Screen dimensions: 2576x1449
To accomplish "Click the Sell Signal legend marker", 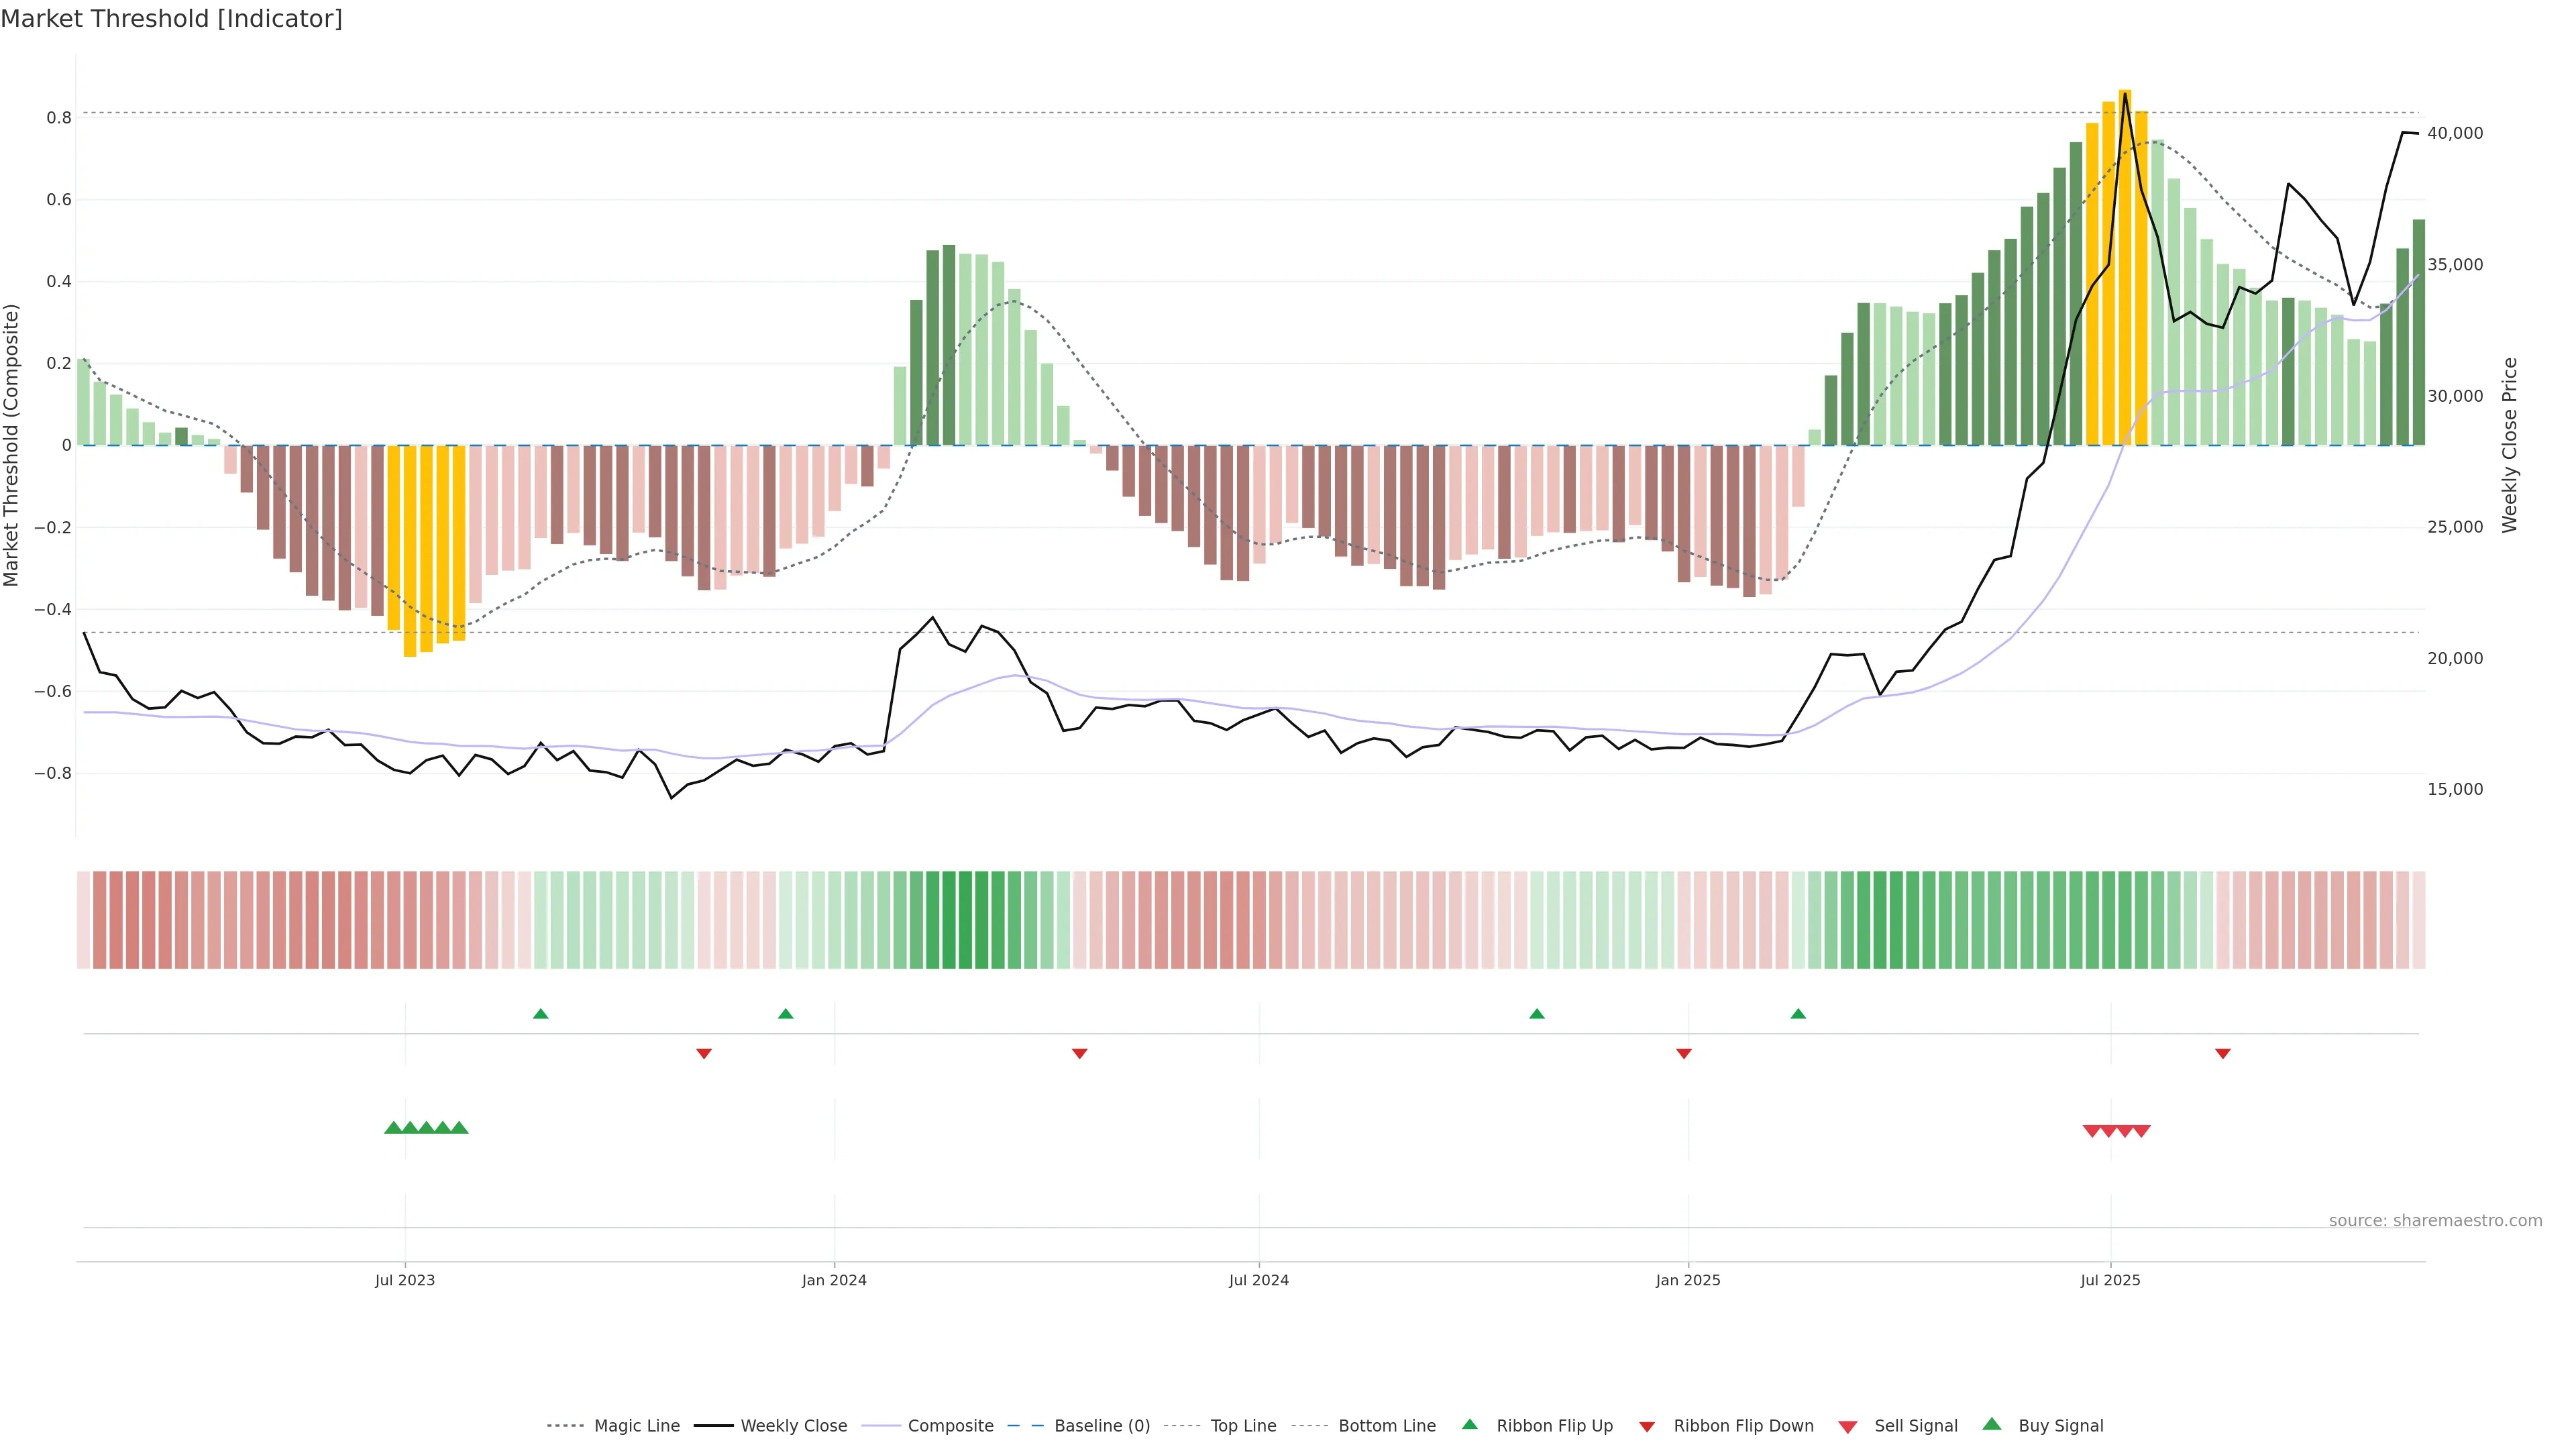I will (x=1847, y=1427).
